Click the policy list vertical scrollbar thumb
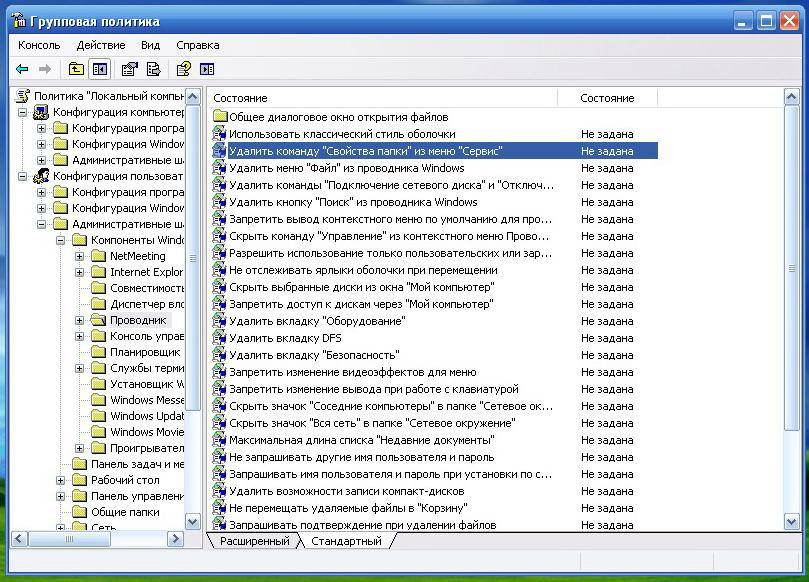The image size is (809, 582). pos(791,268)
